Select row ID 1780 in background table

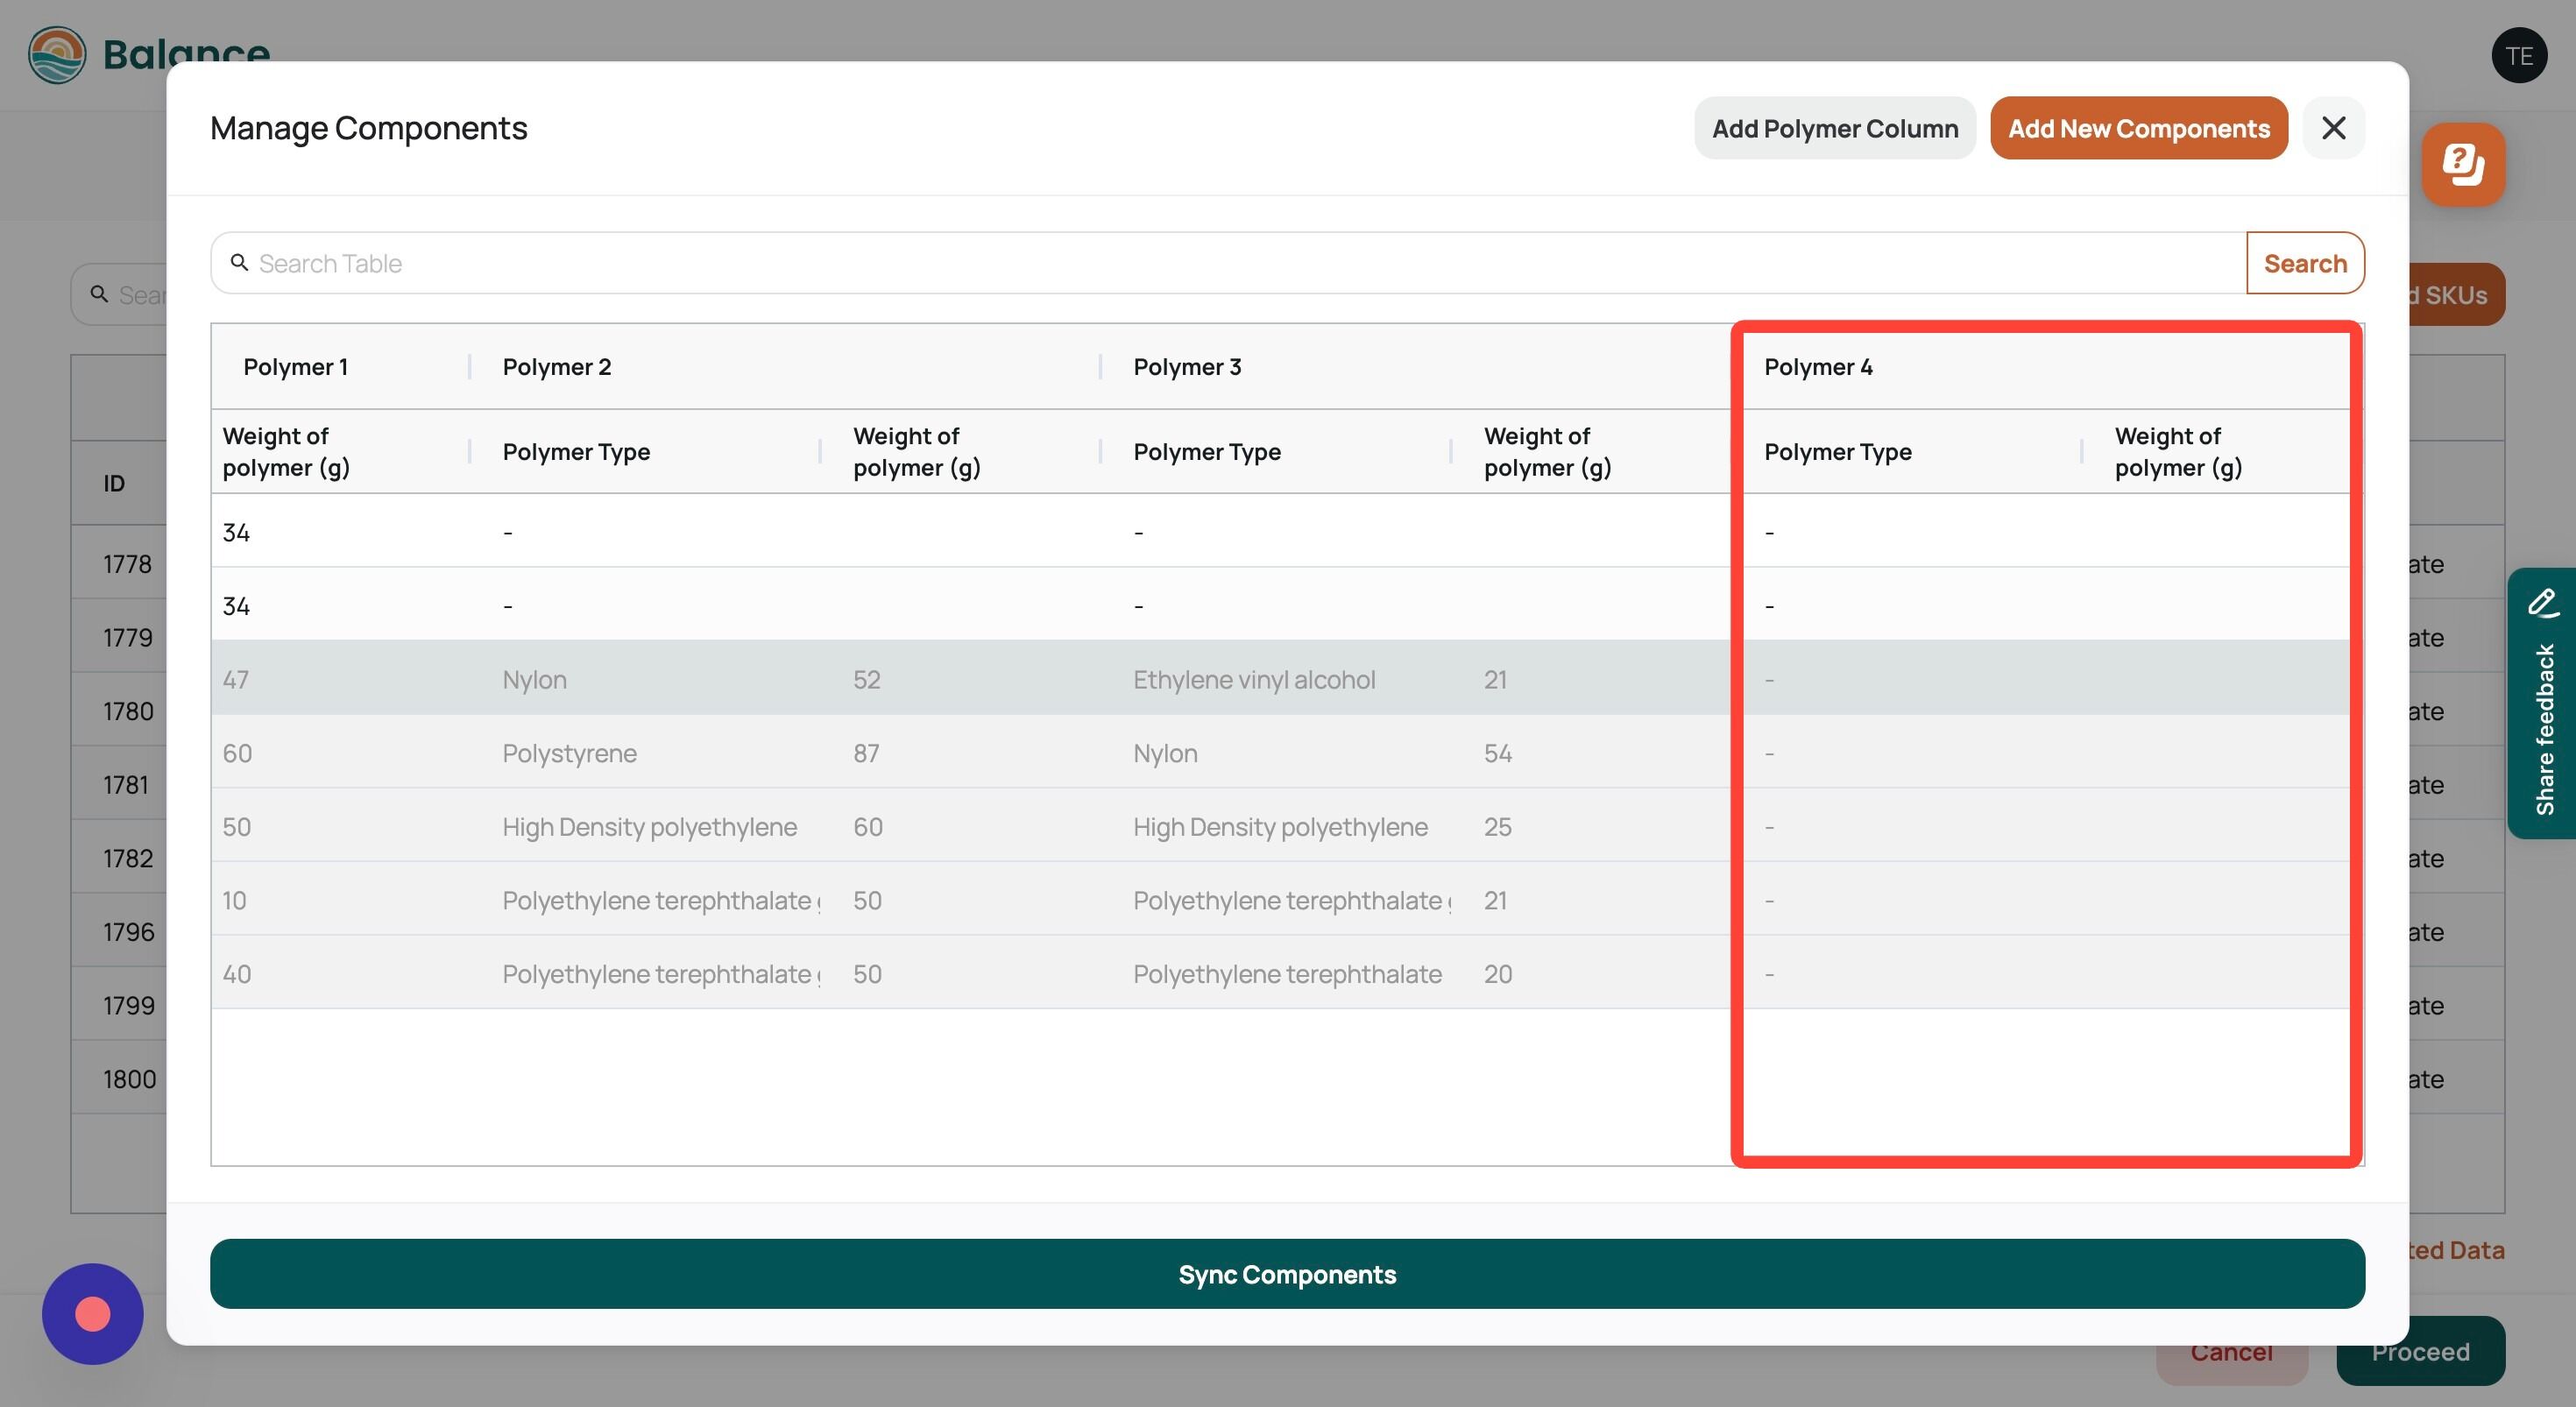pyautogui.click(x=128, y=711)
